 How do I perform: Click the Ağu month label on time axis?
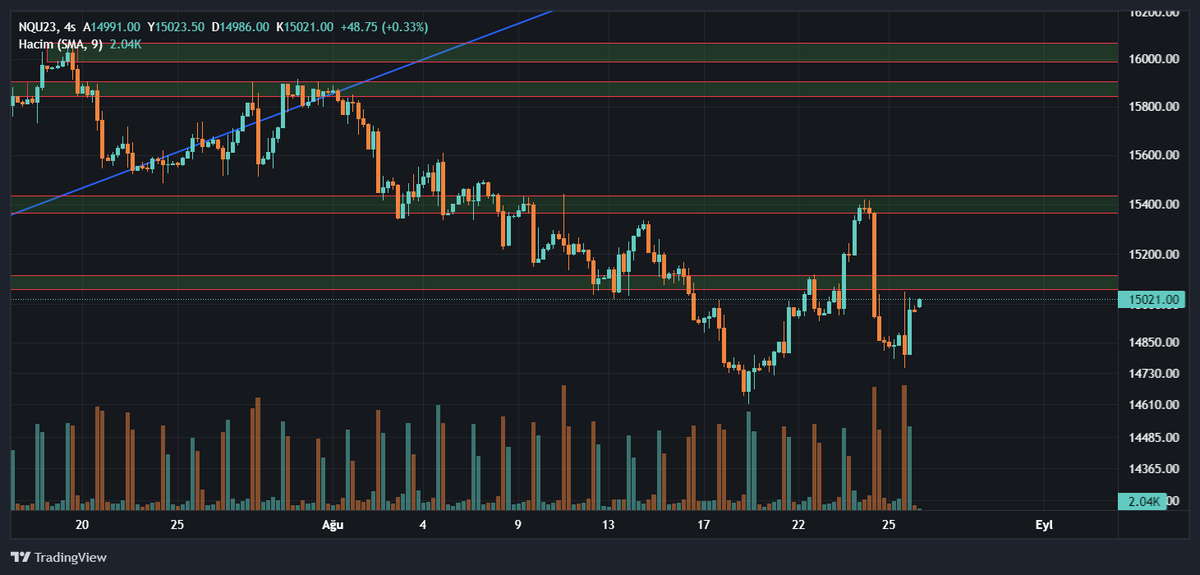pyautogui.click(x=331, y=525)
